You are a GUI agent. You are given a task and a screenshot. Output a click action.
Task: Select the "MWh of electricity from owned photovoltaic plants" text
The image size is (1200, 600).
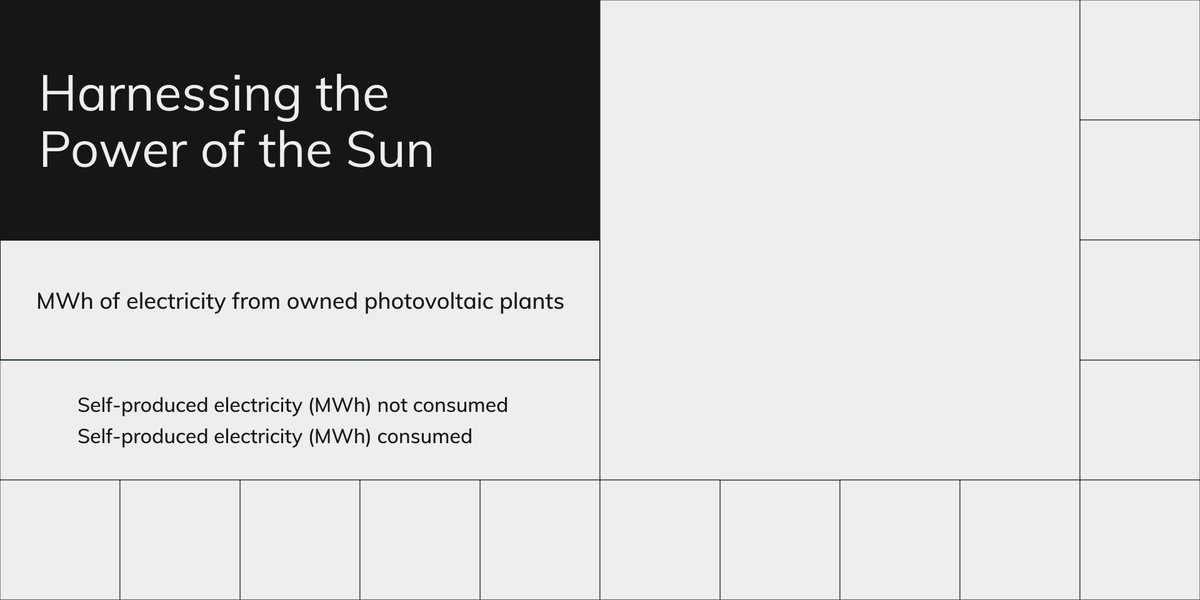(x=300, y=301)
